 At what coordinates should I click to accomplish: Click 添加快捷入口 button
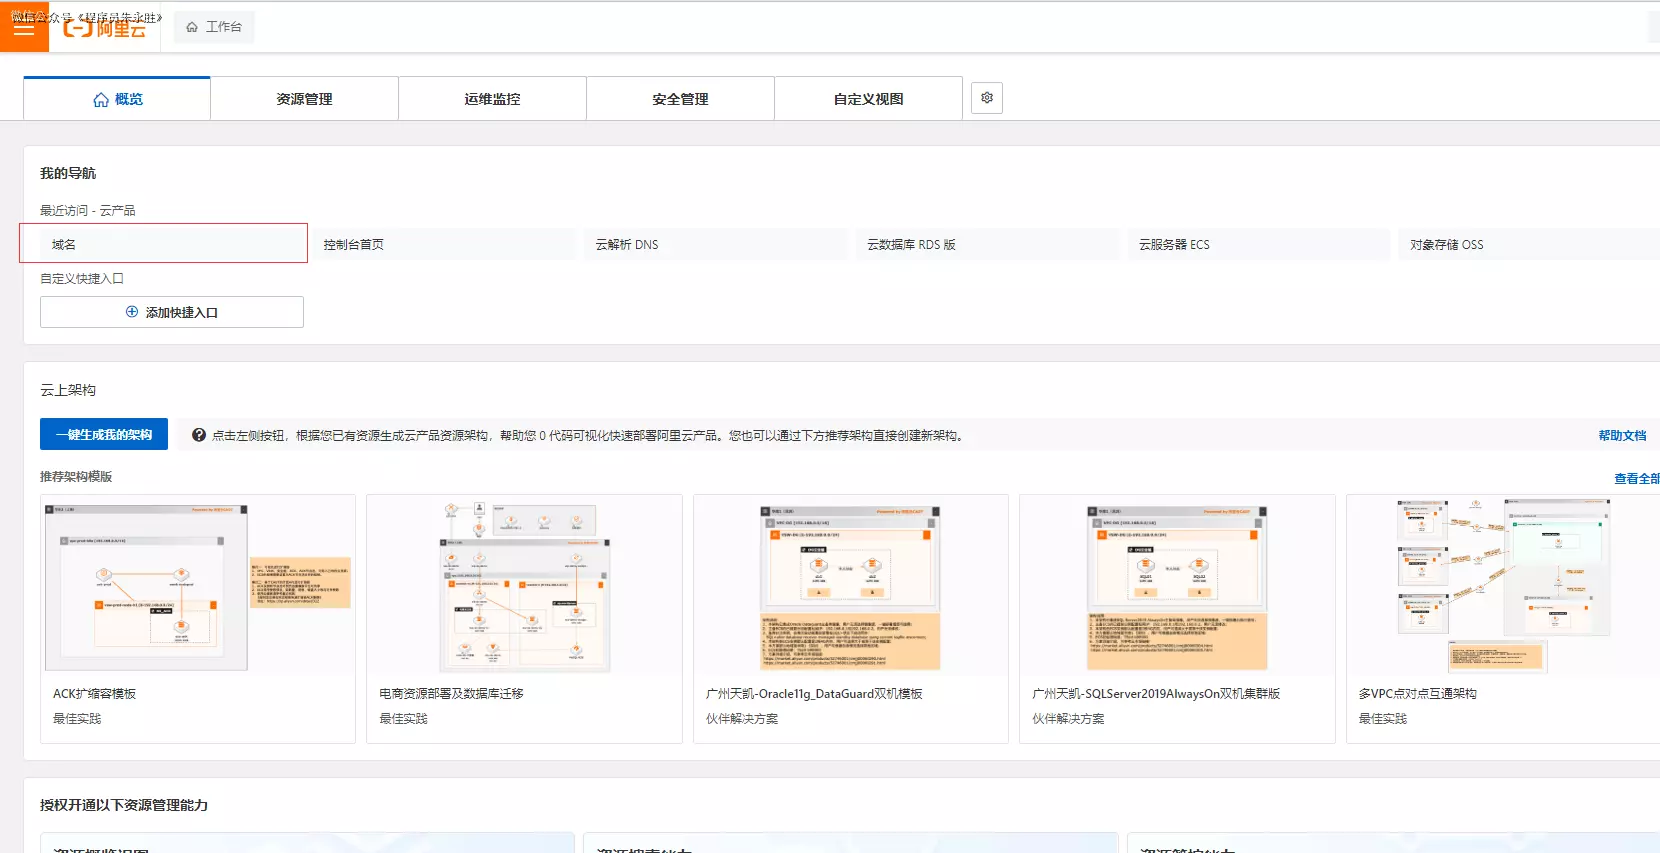click(x=172, y=312)
